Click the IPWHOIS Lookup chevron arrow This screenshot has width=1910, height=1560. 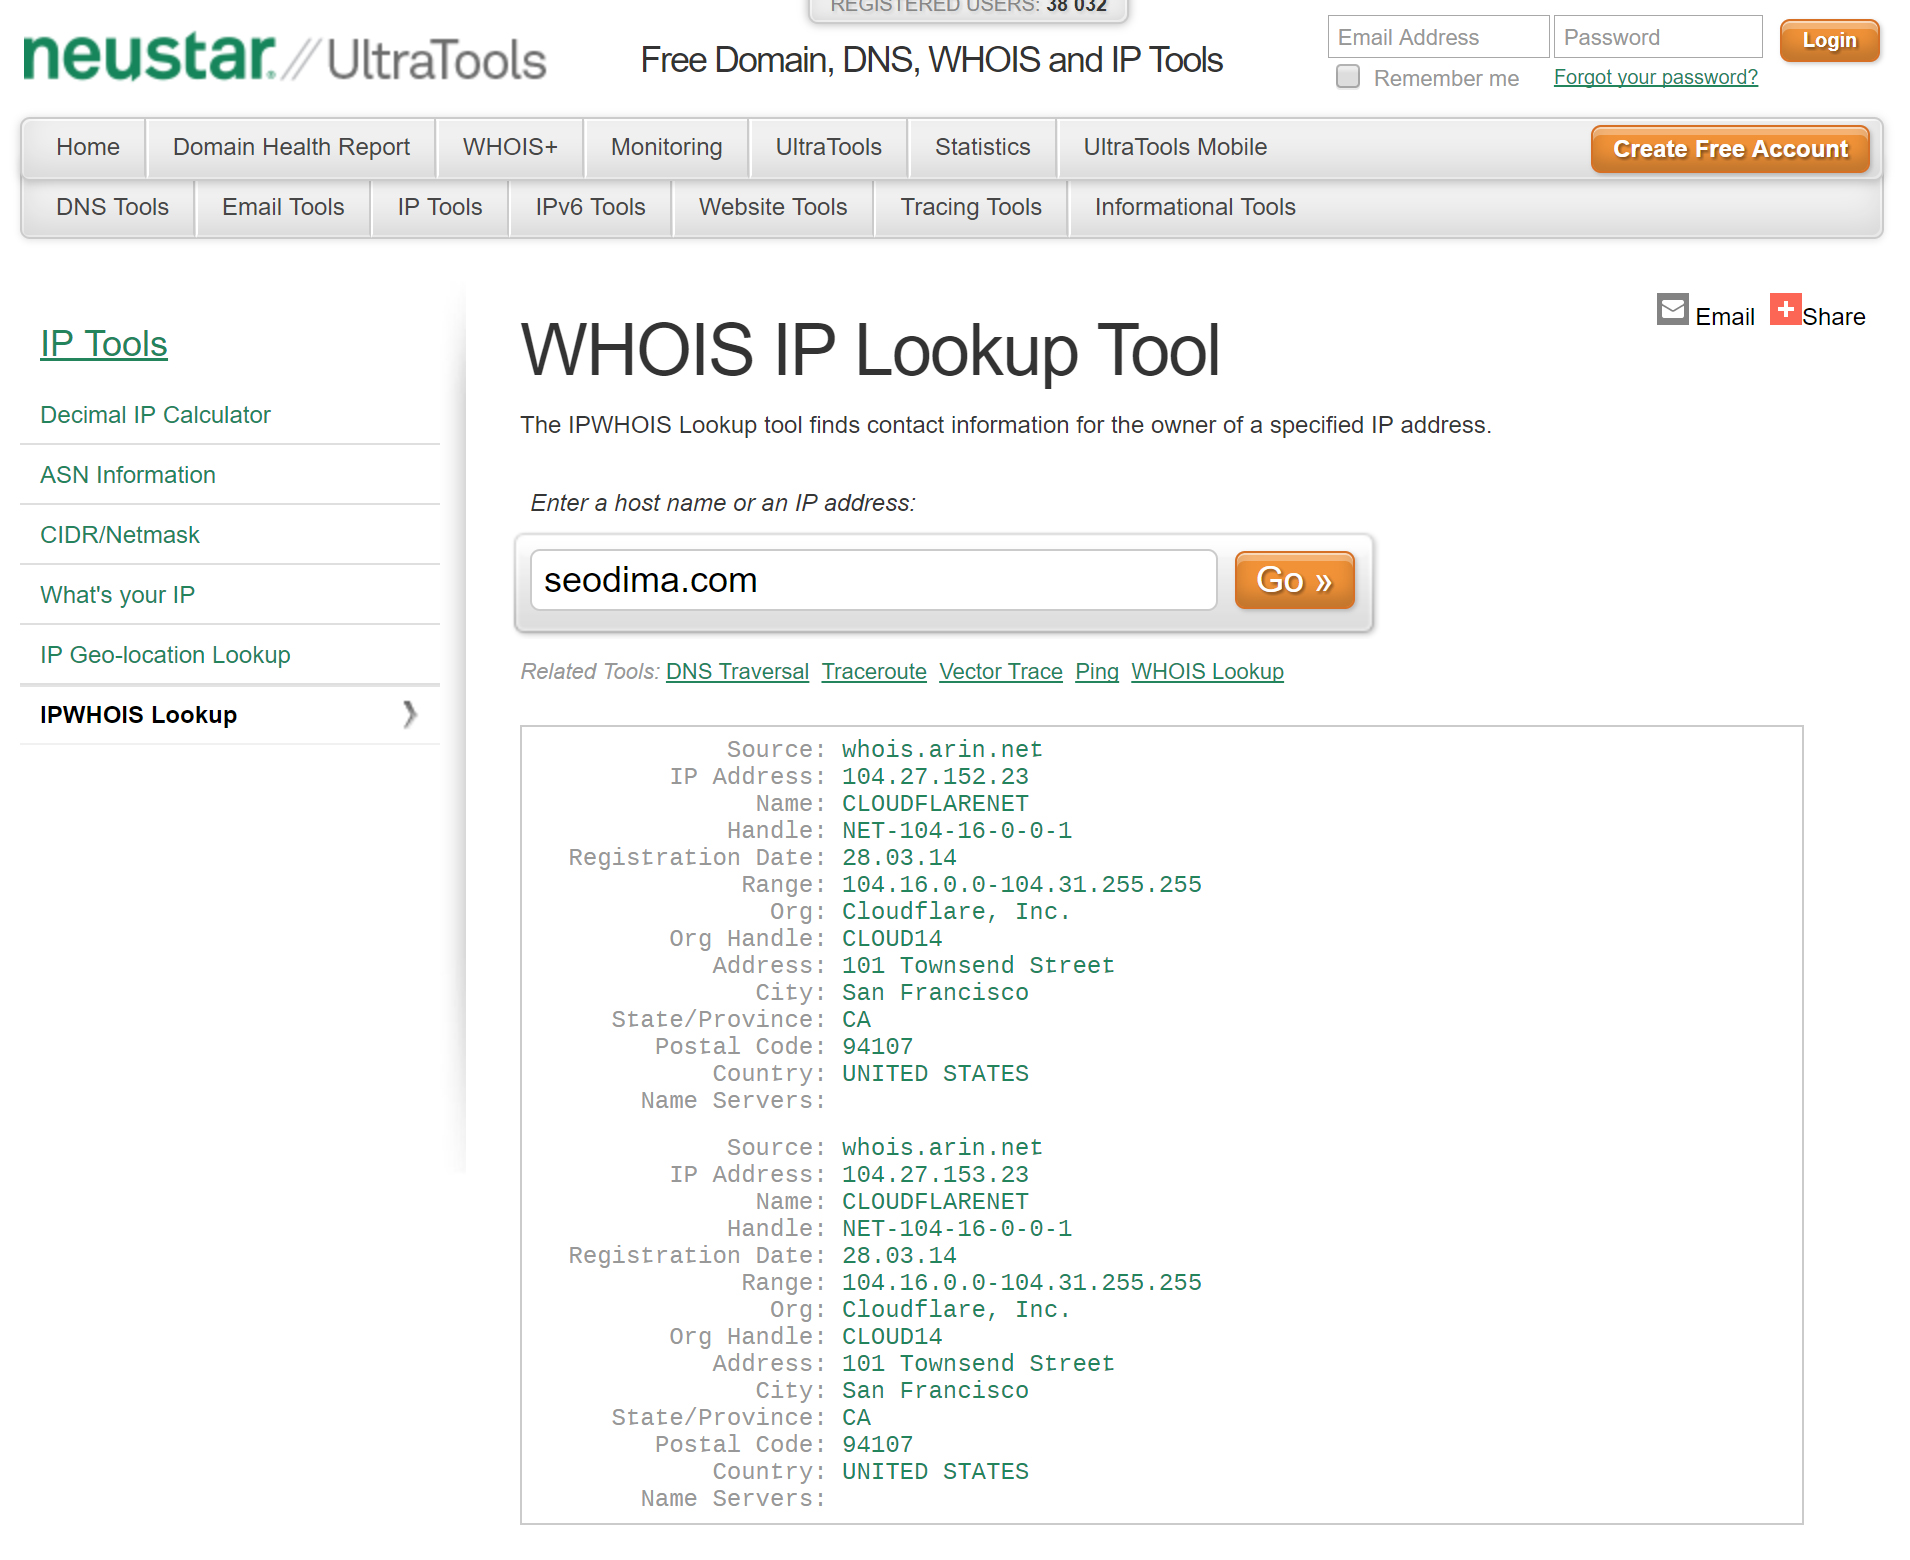click(409, 714)
